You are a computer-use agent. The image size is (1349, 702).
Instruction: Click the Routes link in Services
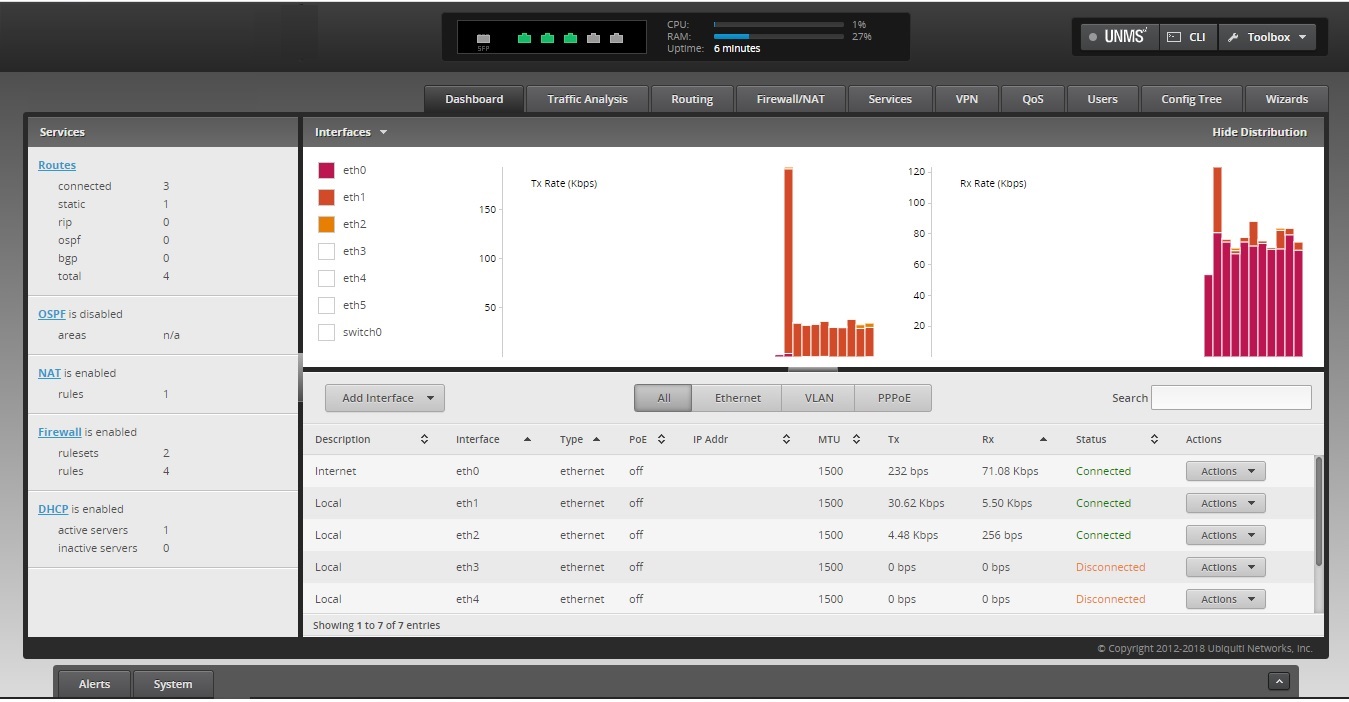point(57,165)
